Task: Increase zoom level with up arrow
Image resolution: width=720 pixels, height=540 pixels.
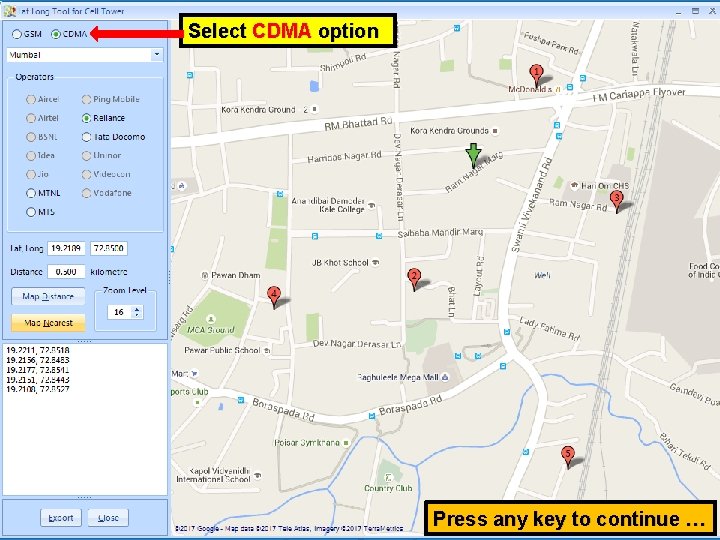Action: pyautogui.click(x=137, y=309)
